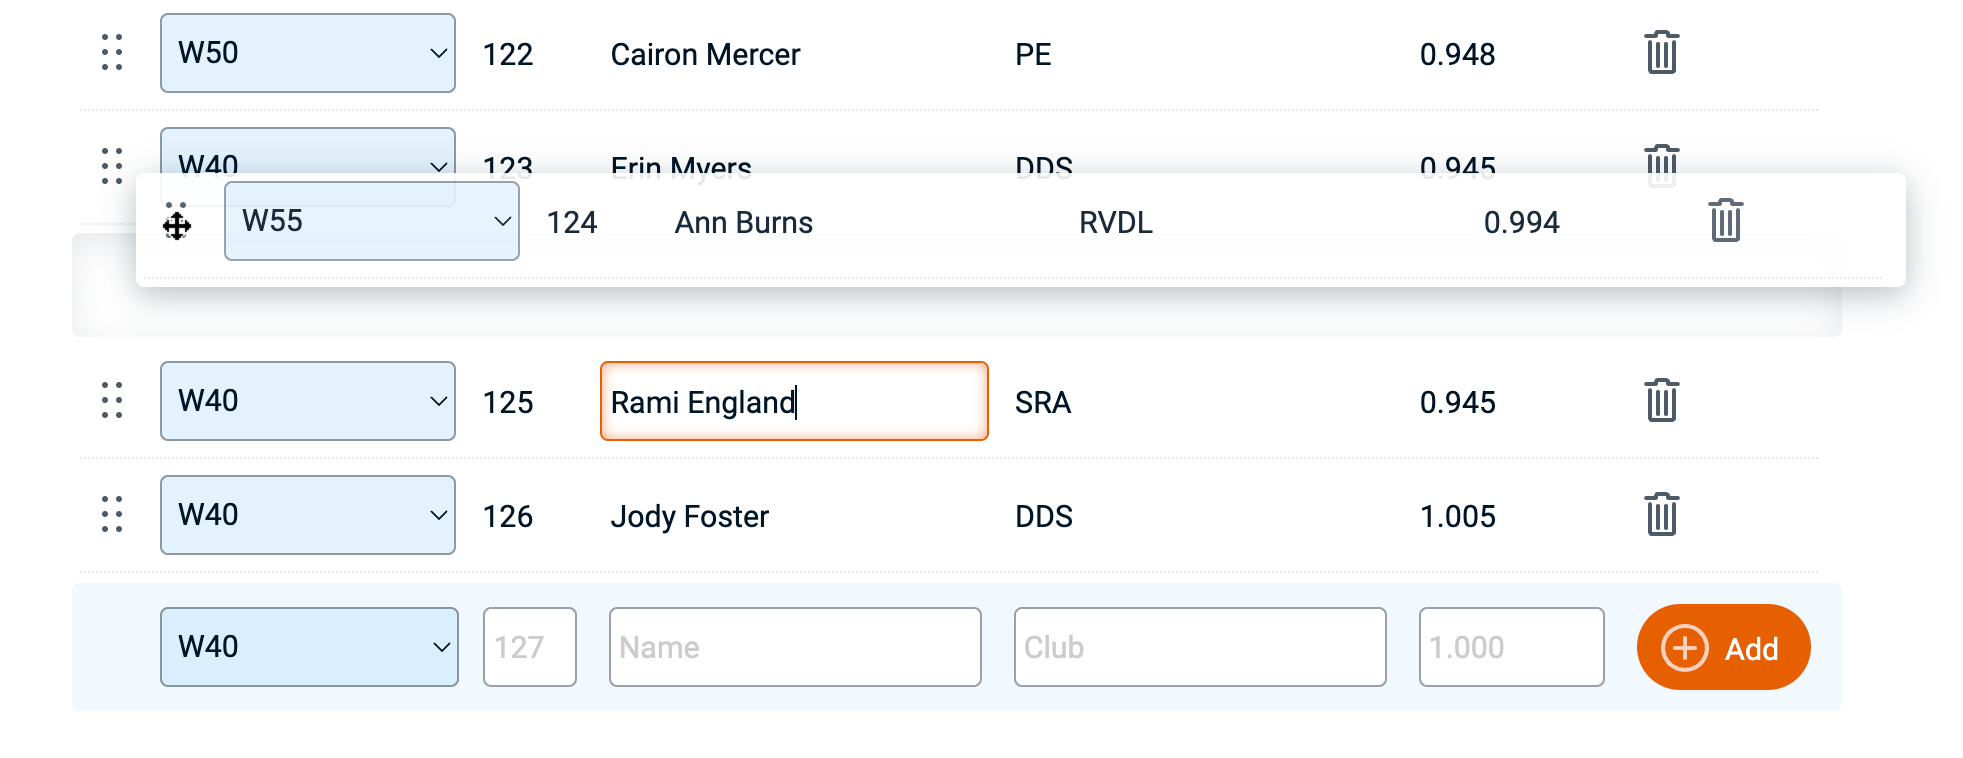Focus the empty Name input field
This screenshot has width=1963, height=758.
[x=794, y=647]
